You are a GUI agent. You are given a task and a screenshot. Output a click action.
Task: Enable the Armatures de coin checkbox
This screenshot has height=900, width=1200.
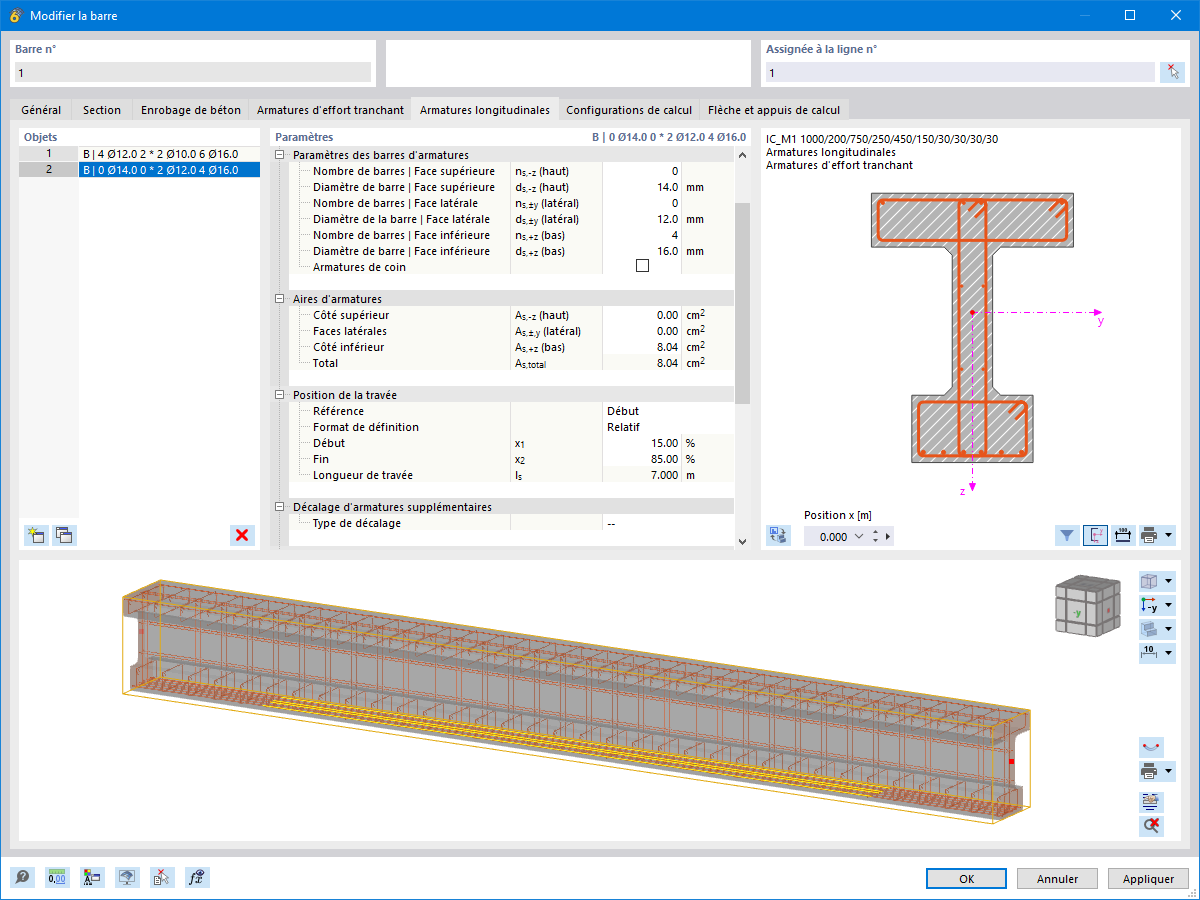pos(642,266)
